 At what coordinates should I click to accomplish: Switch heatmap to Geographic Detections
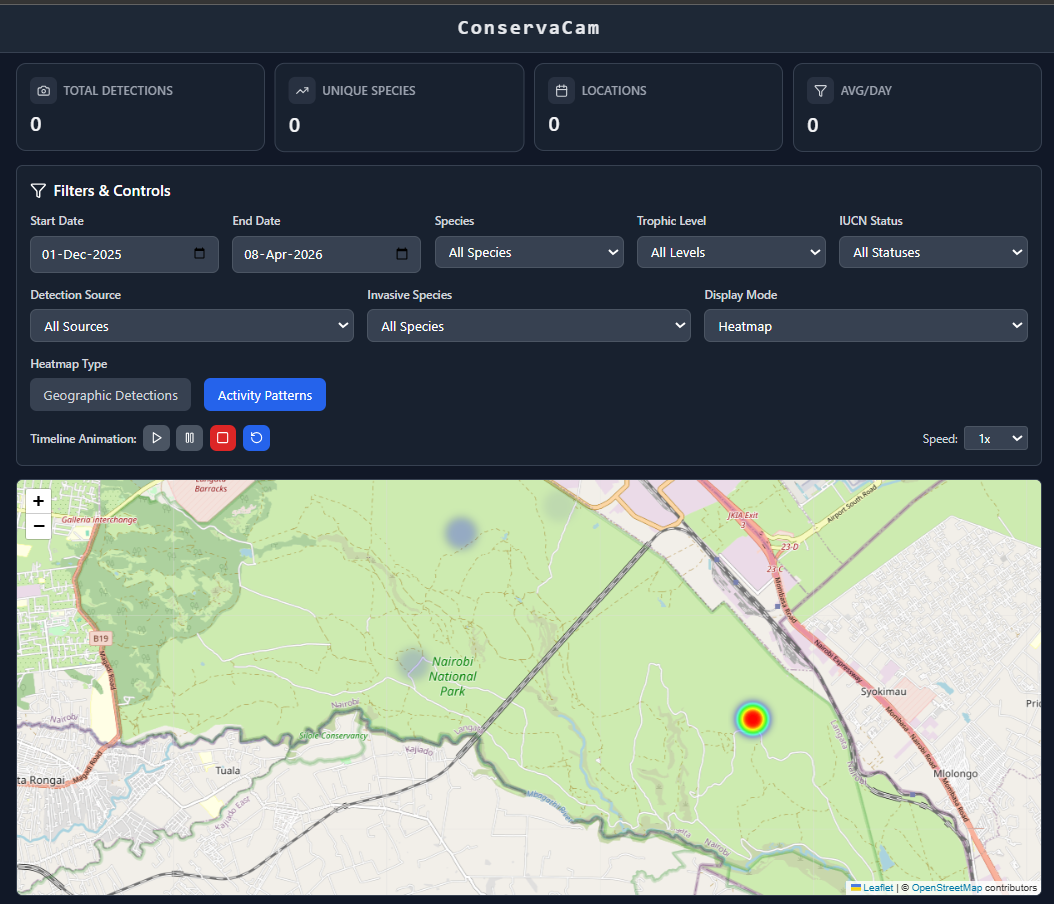pos(110,395)
